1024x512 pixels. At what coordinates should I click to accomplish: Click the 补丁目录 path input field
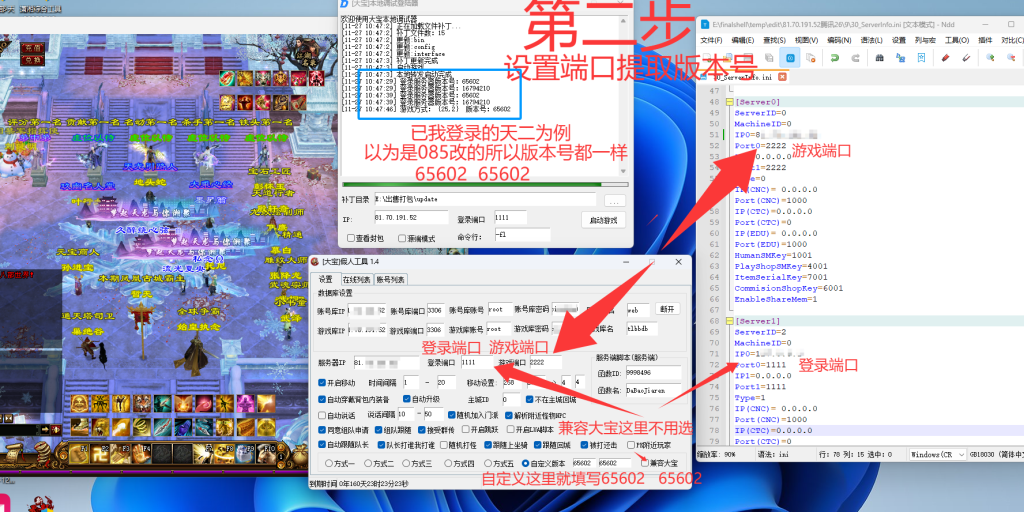485,199
